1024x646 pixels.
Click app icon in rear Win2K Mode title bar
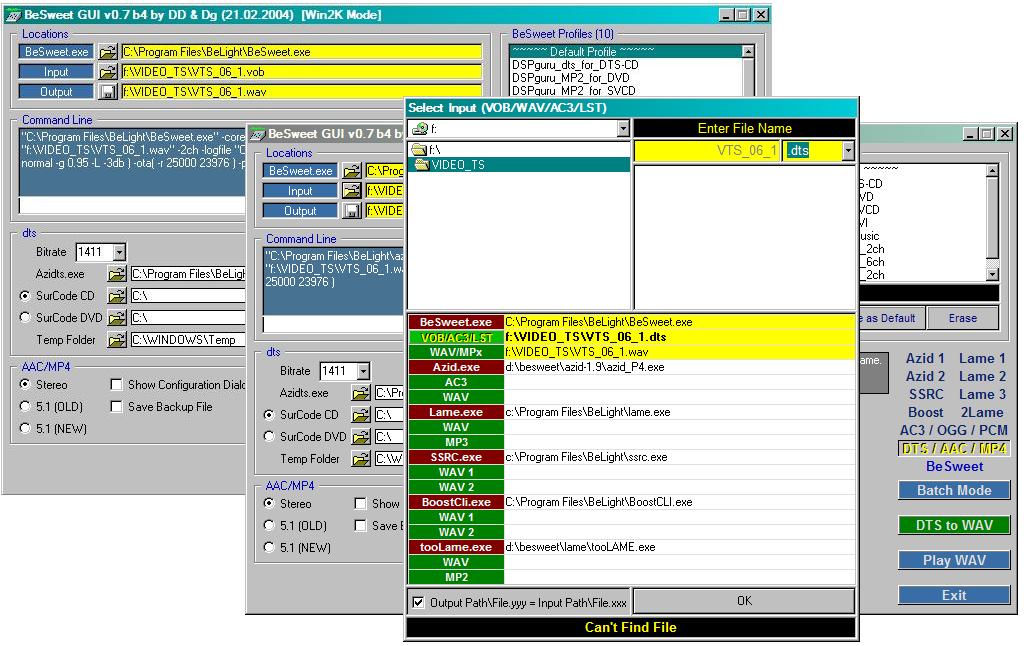13,14
